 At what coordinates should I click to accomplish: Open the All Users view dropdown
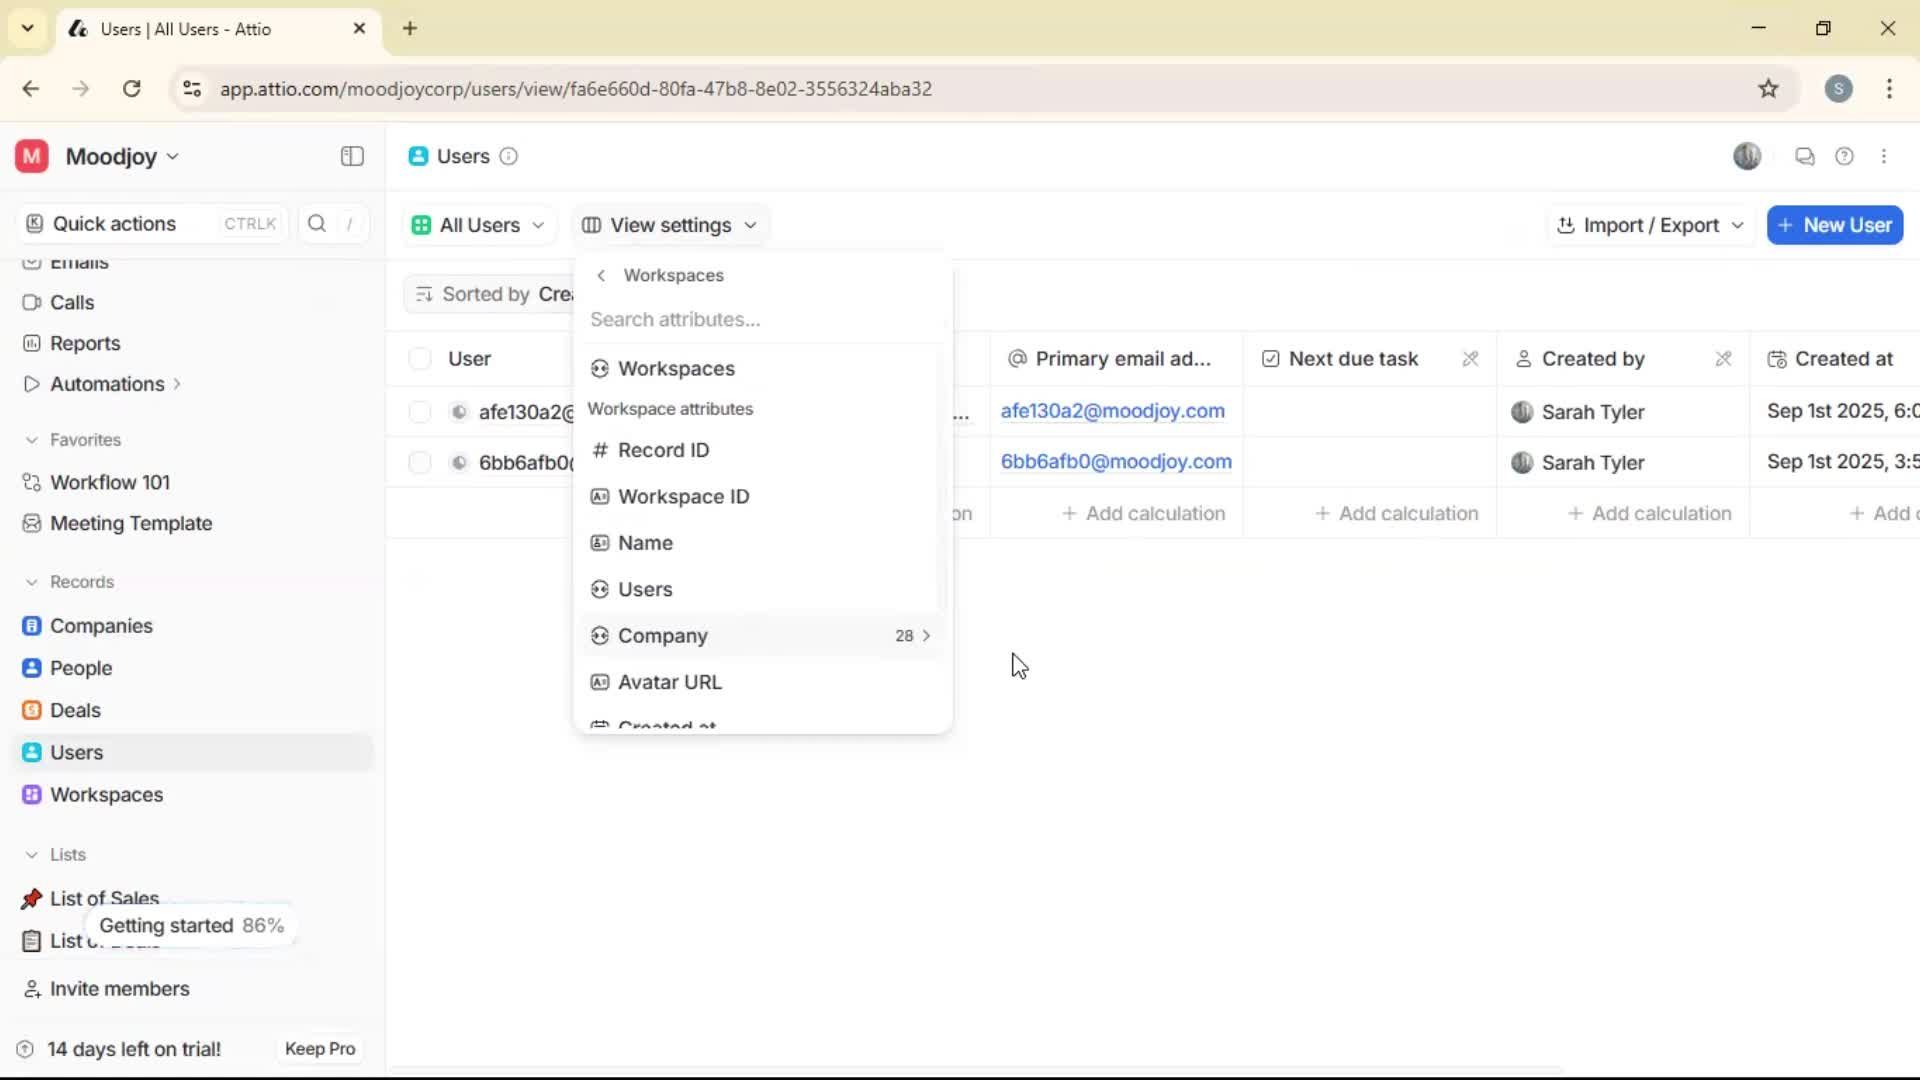(478, 225)
